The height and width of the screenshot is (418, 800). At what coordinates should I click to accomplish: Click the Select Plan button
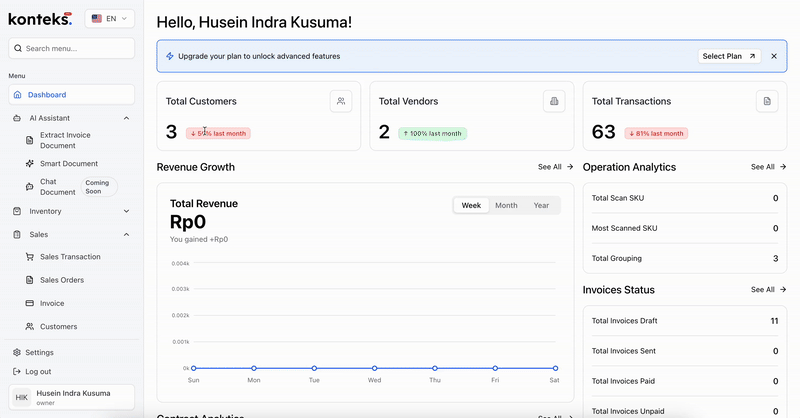(729, 56)
